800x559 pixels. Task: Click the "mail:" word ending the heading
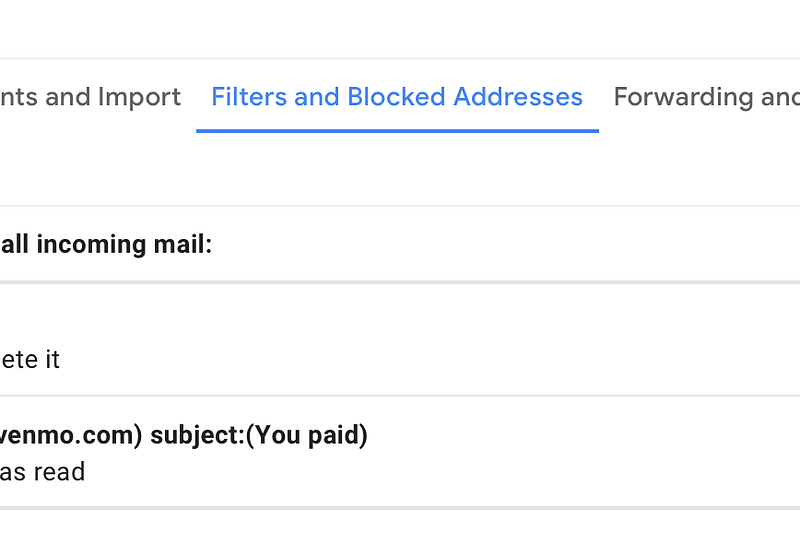pyautogui.click(x=183, y=244)
